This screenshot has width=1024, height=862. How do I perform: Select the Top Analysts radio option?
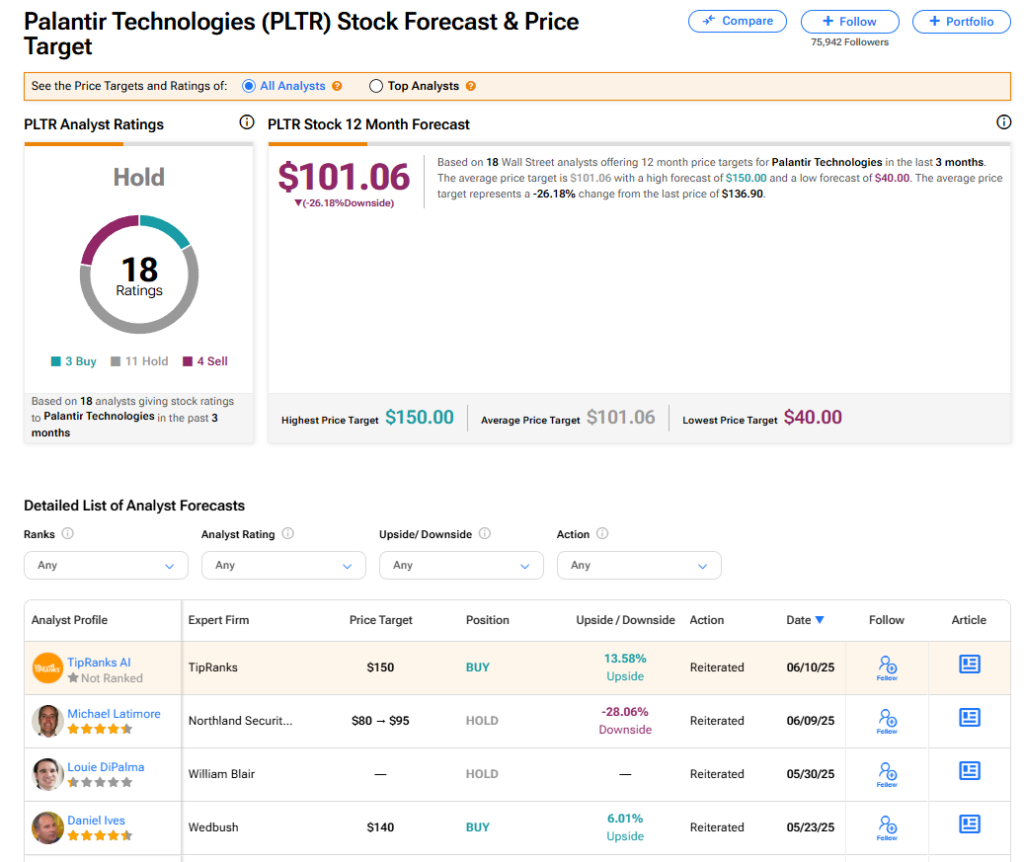[376, 86]
